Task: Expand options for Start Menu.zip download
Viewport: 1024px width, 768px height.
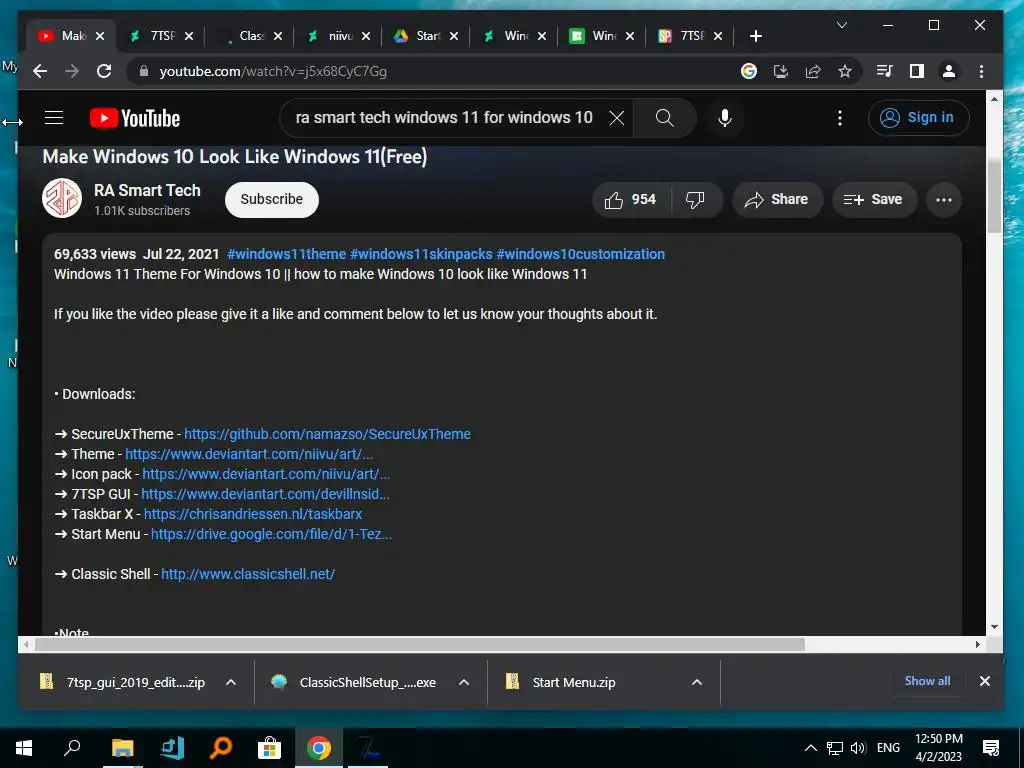Action: (697, 682)
